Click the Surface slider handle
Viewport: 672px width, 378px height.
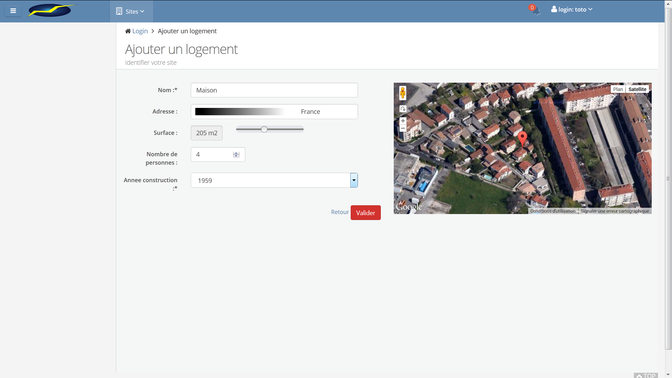click(x=264, y=129)
